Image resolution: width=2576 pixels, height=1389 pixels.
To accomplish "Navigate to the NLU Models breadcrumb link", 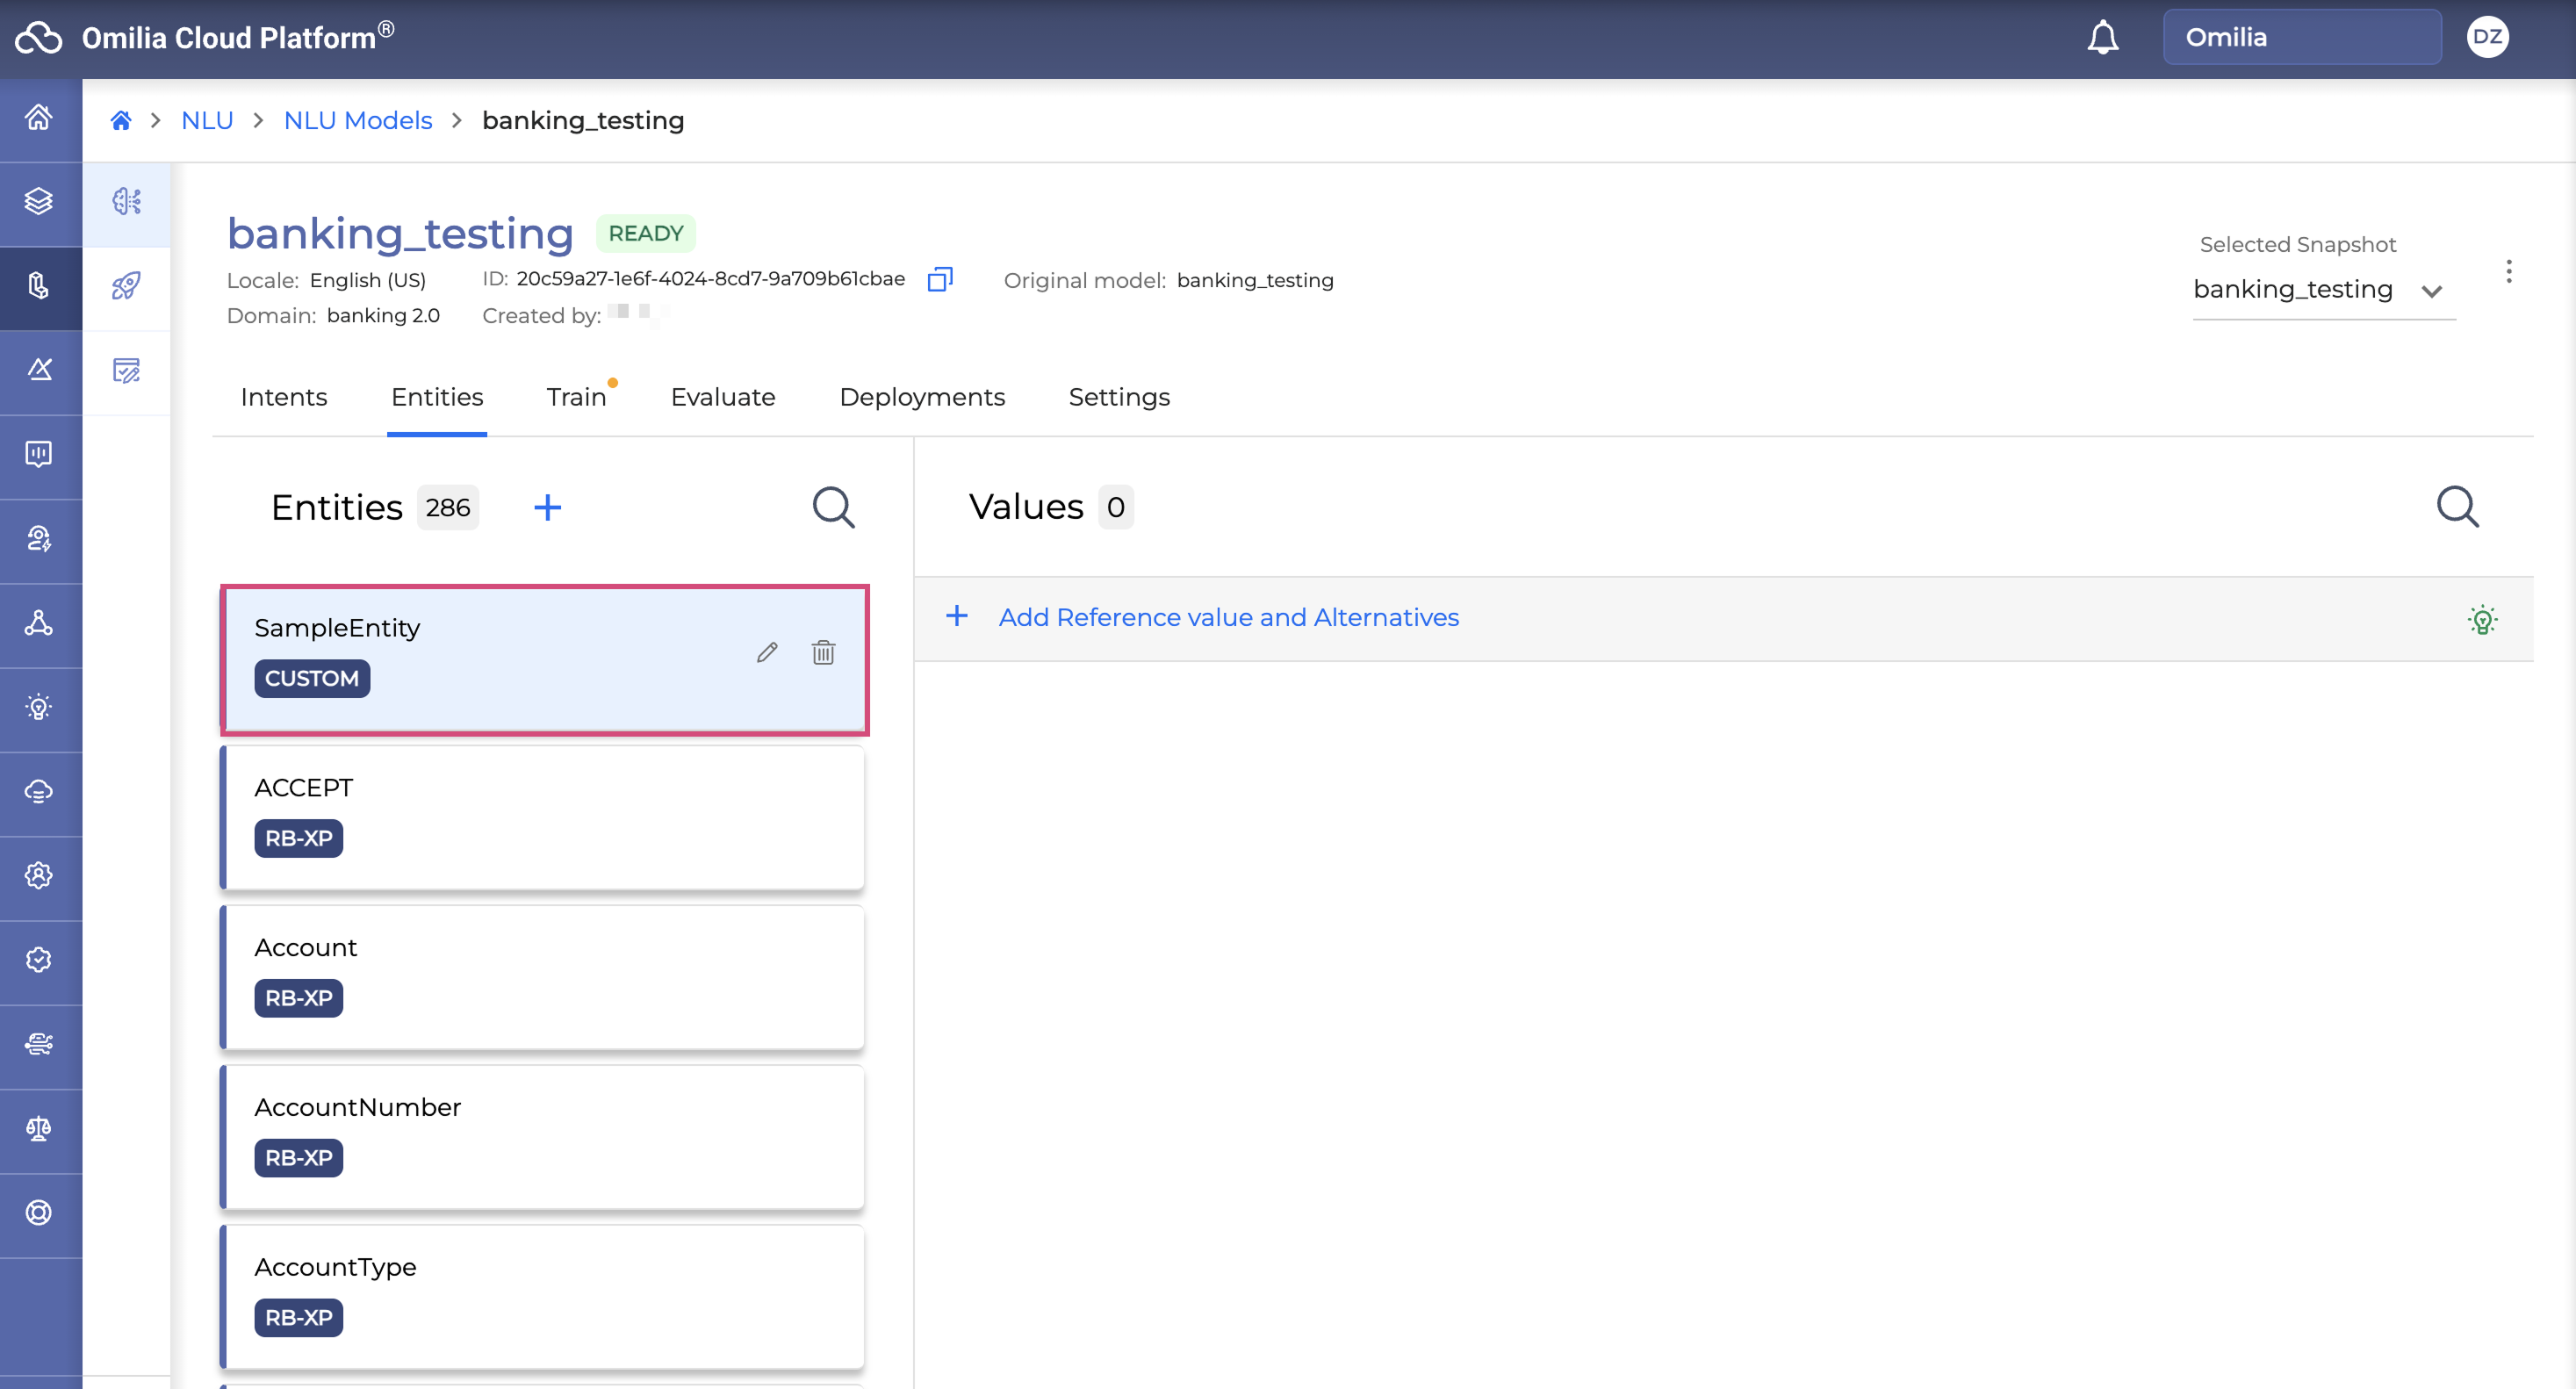I will 357,120.
